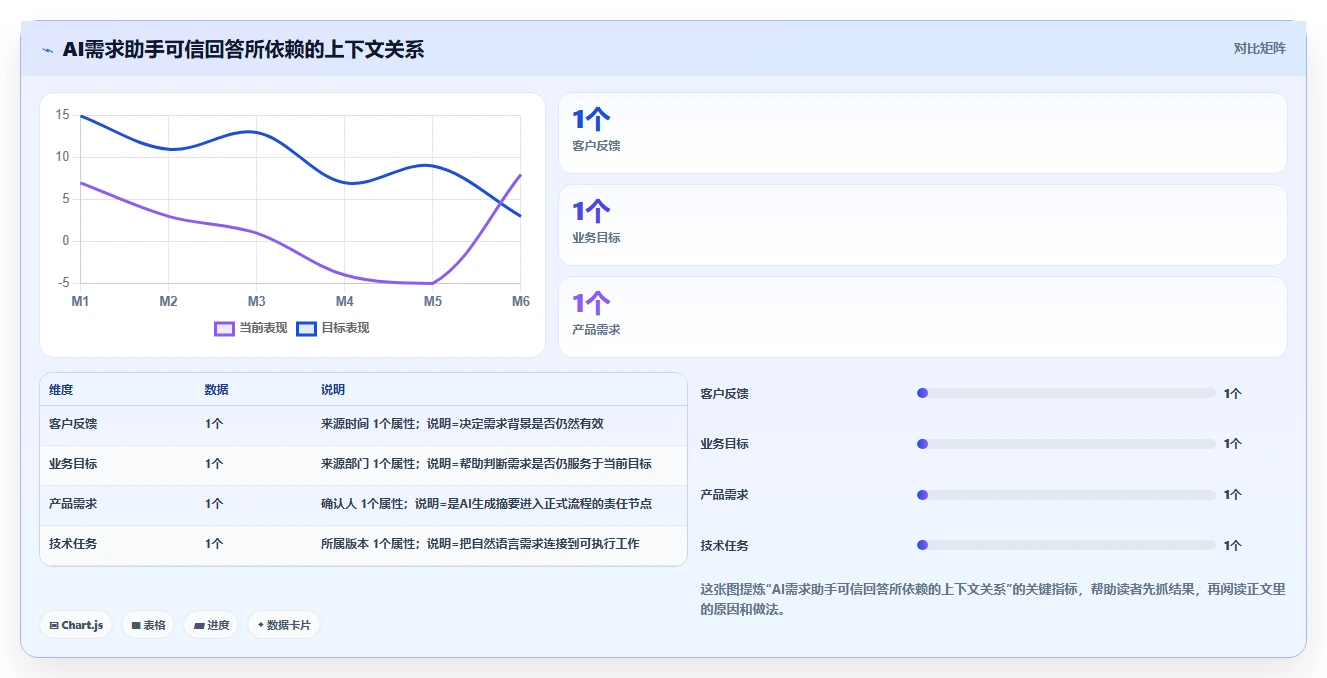Click the M1 axis label on chart
This screenshot has width=1327, height=678.
click(x=80, y=301)
